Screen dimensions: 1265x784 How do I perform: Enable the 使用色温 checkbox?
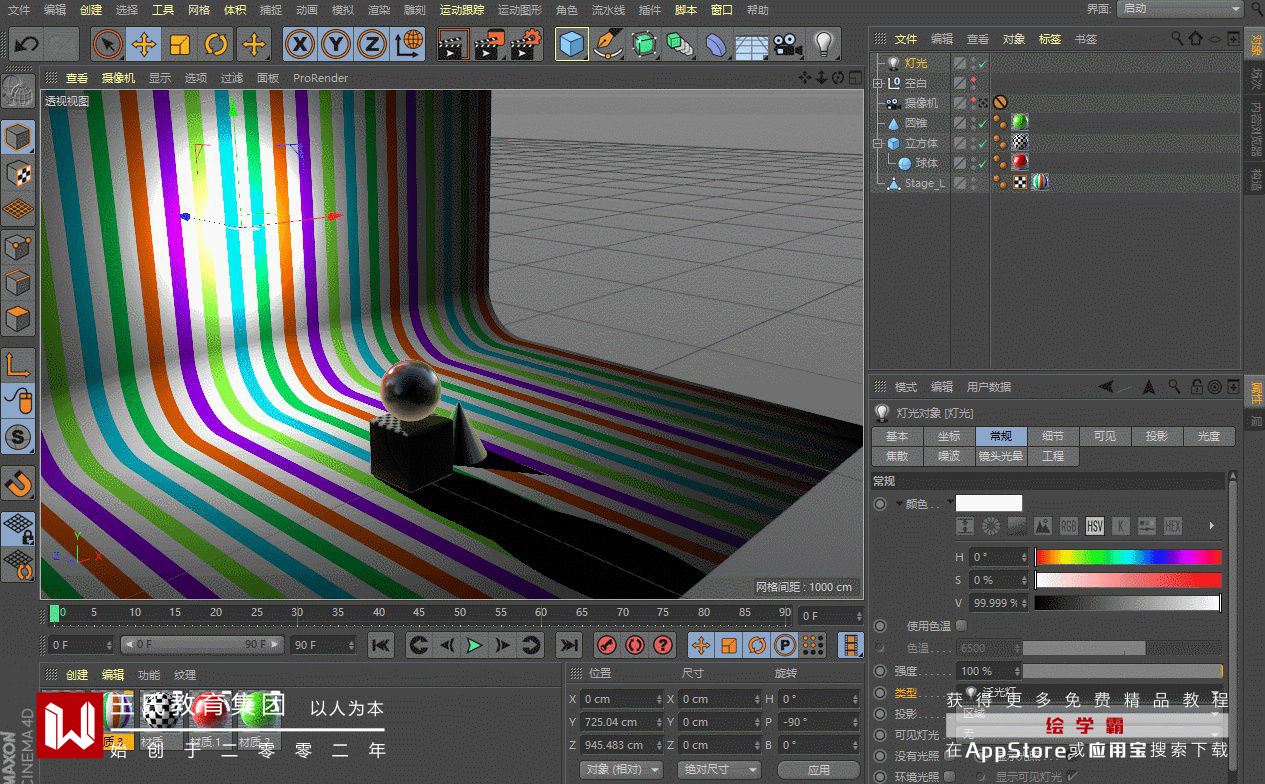962,626
